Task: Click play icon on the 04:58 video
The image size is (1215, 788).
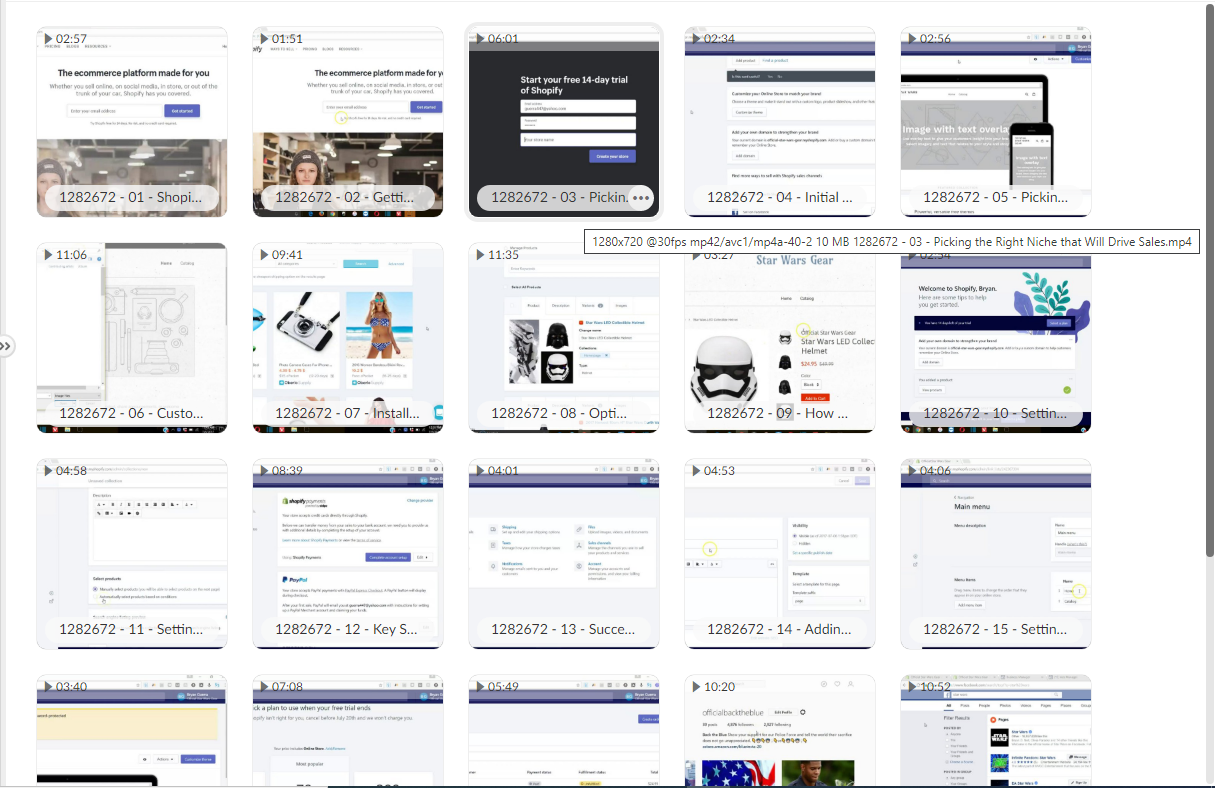Action: 48,471
